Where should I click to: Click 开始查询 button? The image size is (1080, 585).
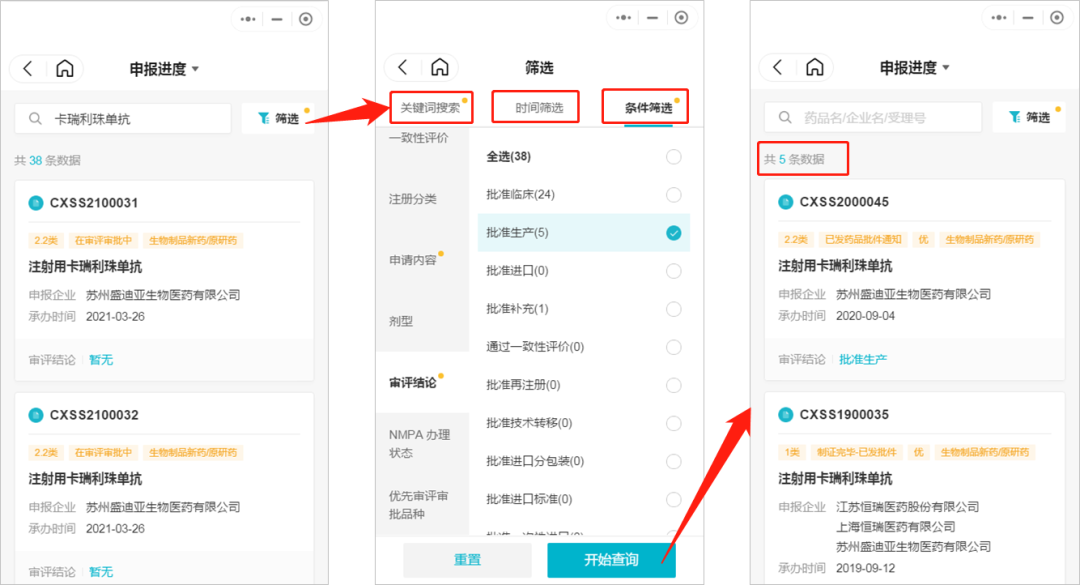pyautogui.click(x=611, y=560)
